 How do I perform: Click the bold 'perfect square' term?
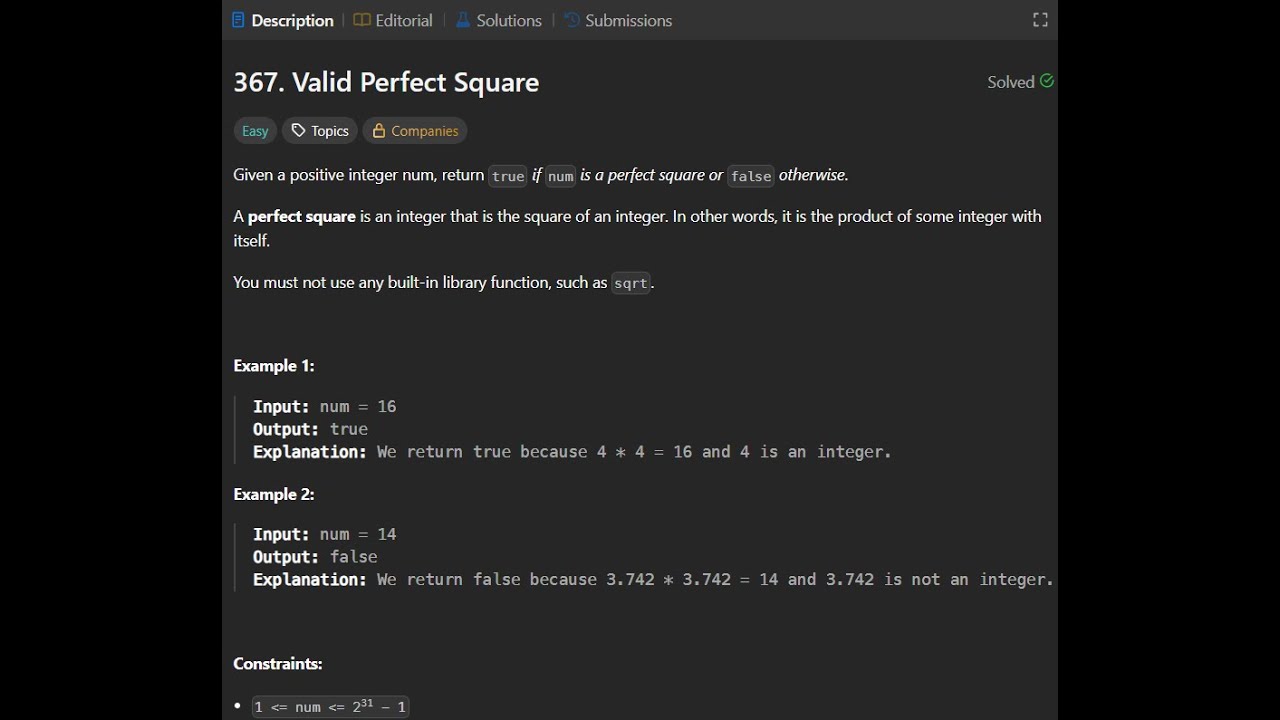pyautogui.click(x=301, y=216)
